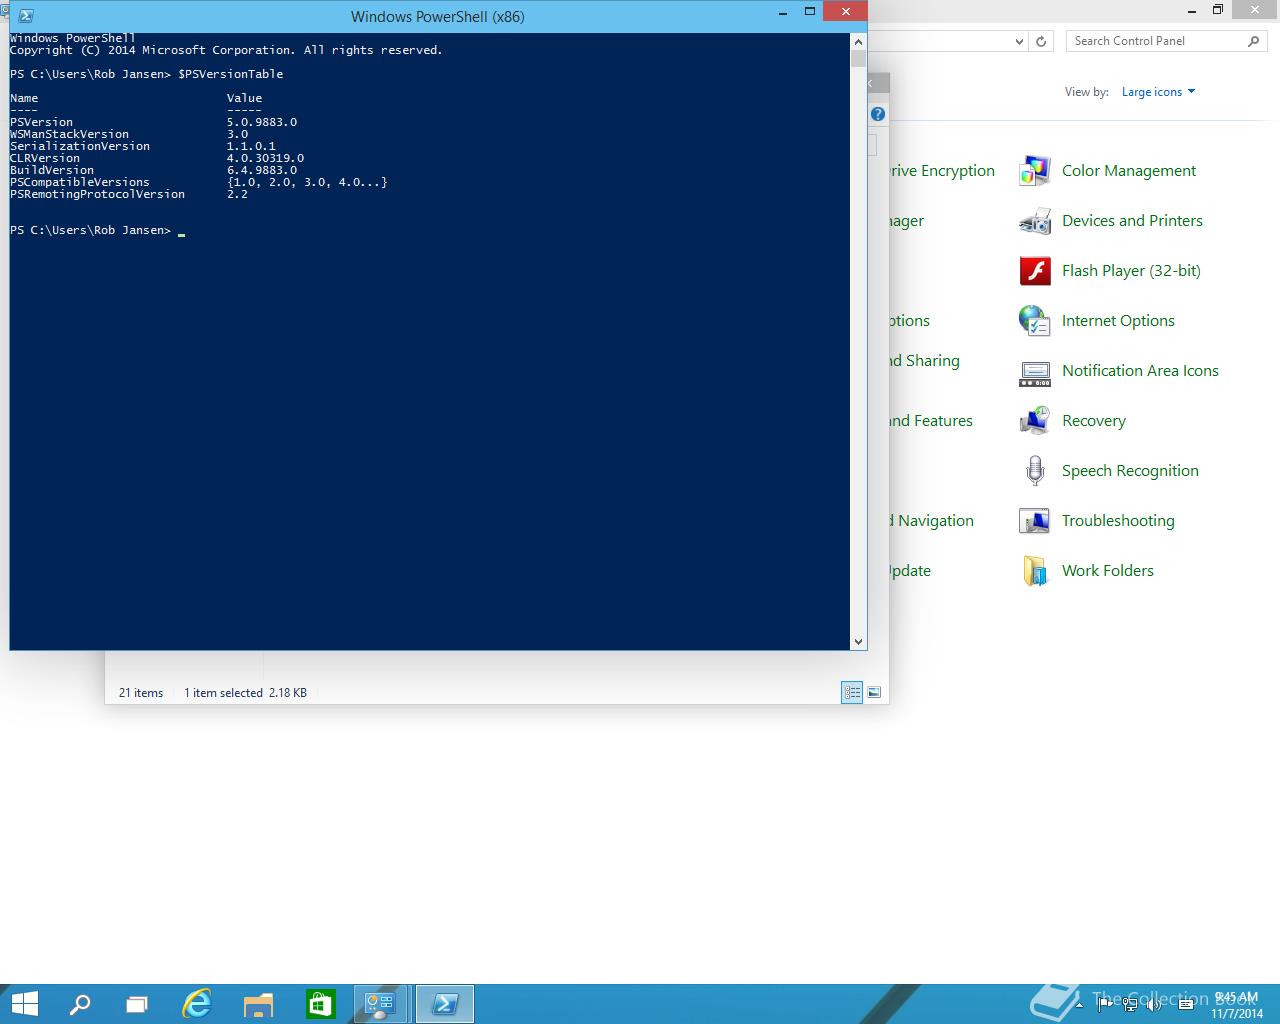The image size is (1280, 1024).
Task: Refresh the Control Panel address bar
Action: point(1041,41)
